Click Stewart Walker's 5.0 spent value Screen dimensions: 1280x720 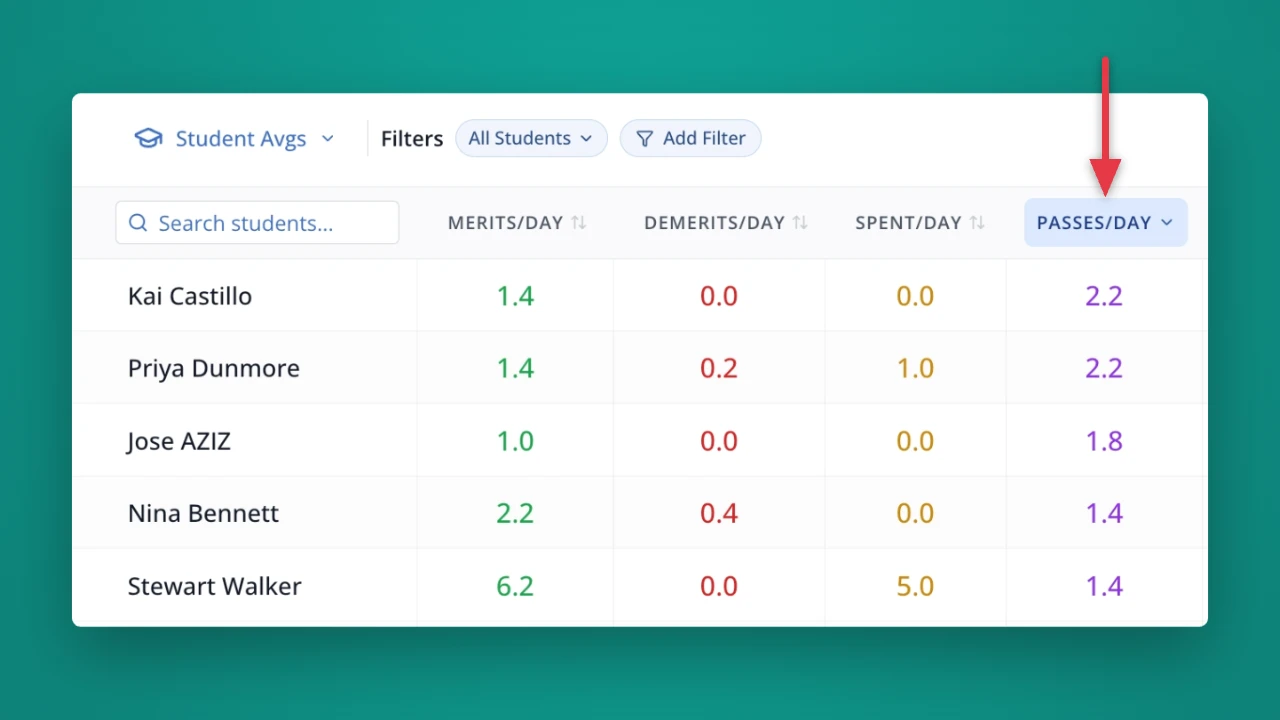pyautogui.click(x=915, y=586)
